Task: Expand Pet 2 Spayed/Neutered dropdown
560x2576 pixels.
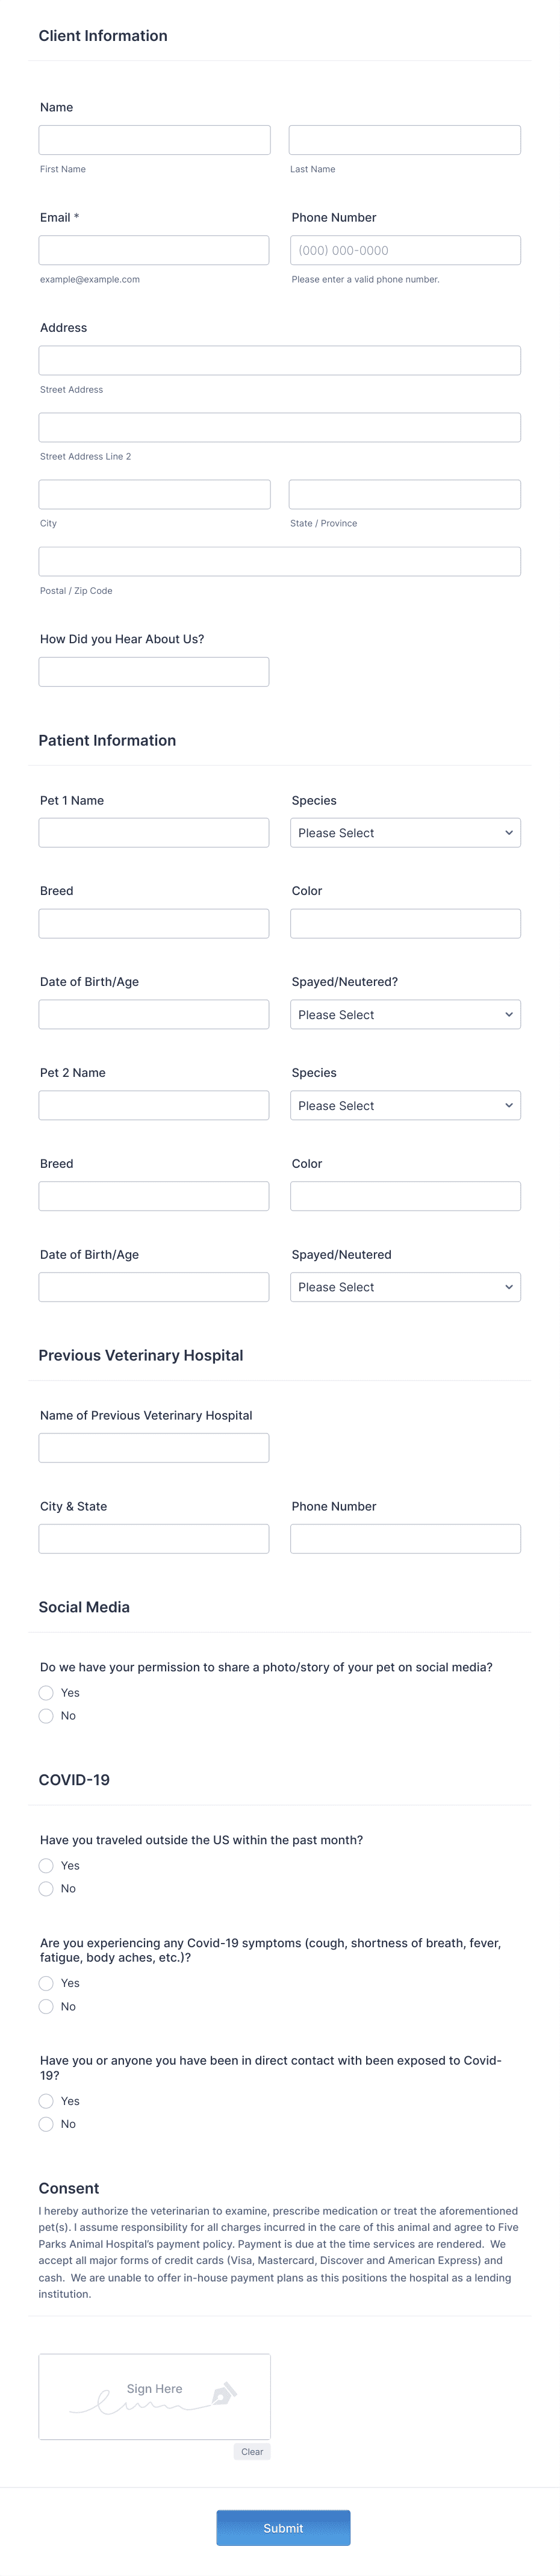Action: (405, 1287)
